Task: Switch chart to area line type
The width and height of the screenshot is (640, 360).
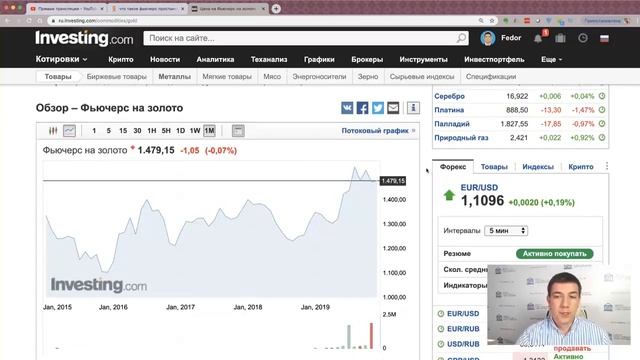Action: [x=69, y=131]
